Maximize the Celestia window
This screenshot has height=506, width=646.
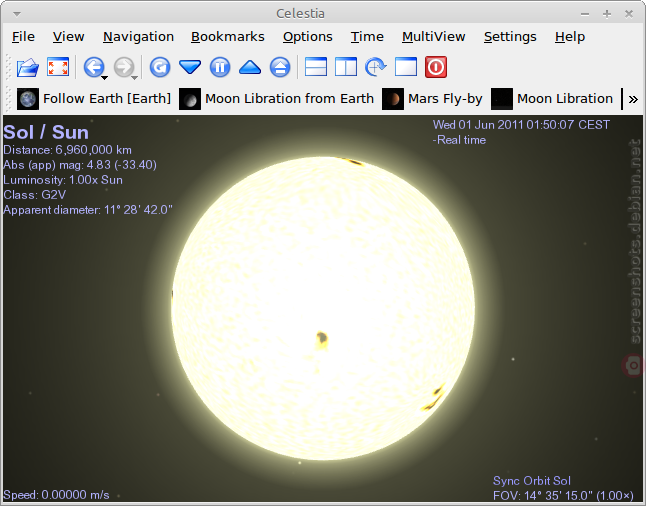[607, 14]
